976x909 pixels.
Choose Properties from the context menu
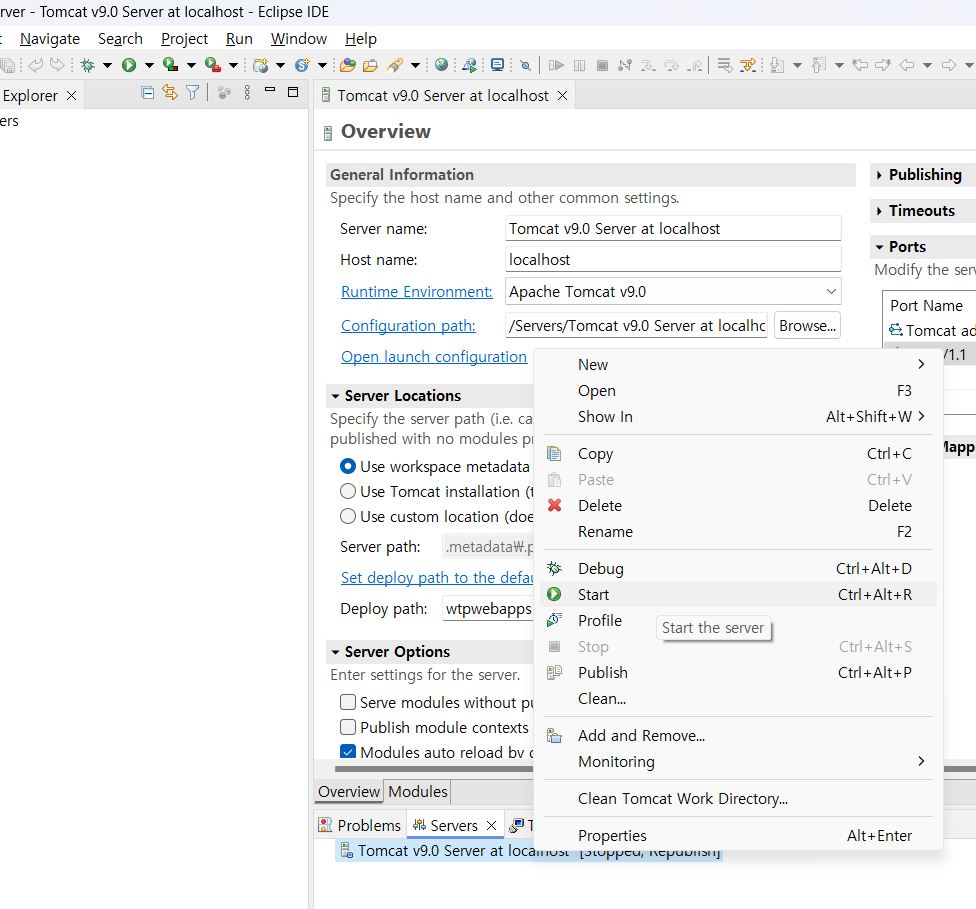tap(739, 836)
